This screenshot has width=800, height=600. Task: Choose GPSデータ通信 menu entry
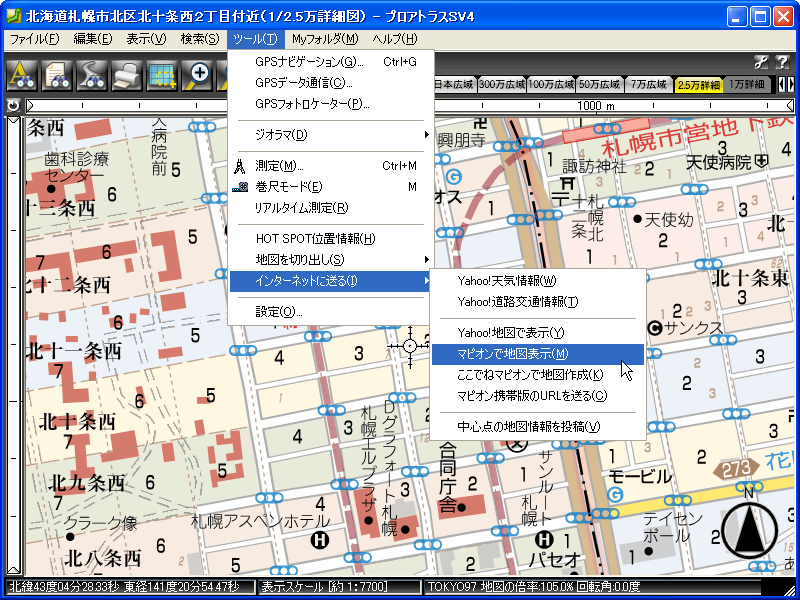pyautogui.click(x=329, y=83)
